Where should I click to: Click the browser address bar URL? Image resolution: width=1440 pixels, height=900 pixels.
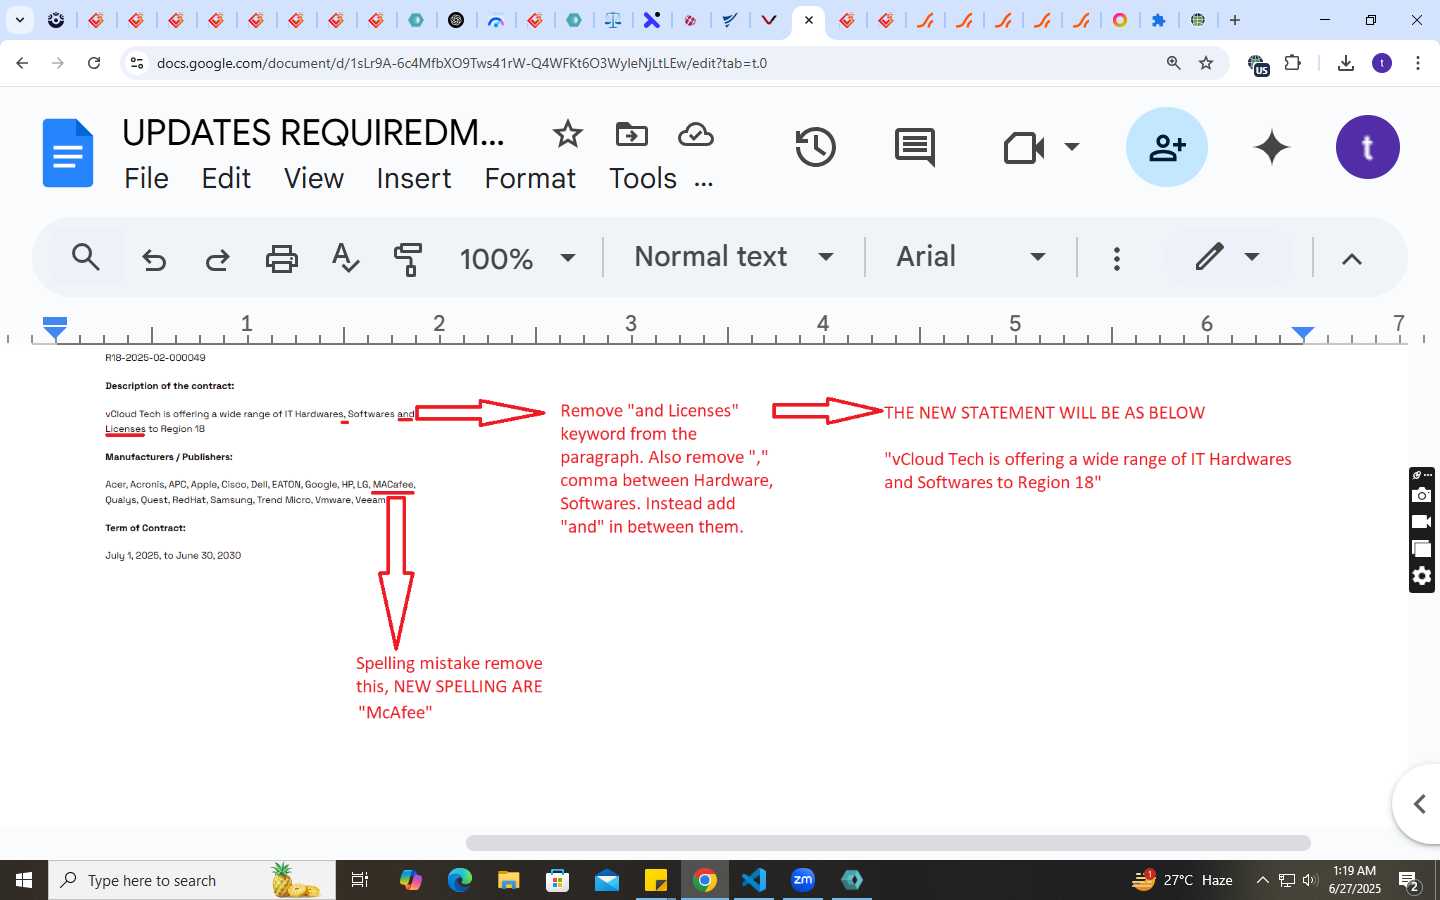[x=461, y=63]
